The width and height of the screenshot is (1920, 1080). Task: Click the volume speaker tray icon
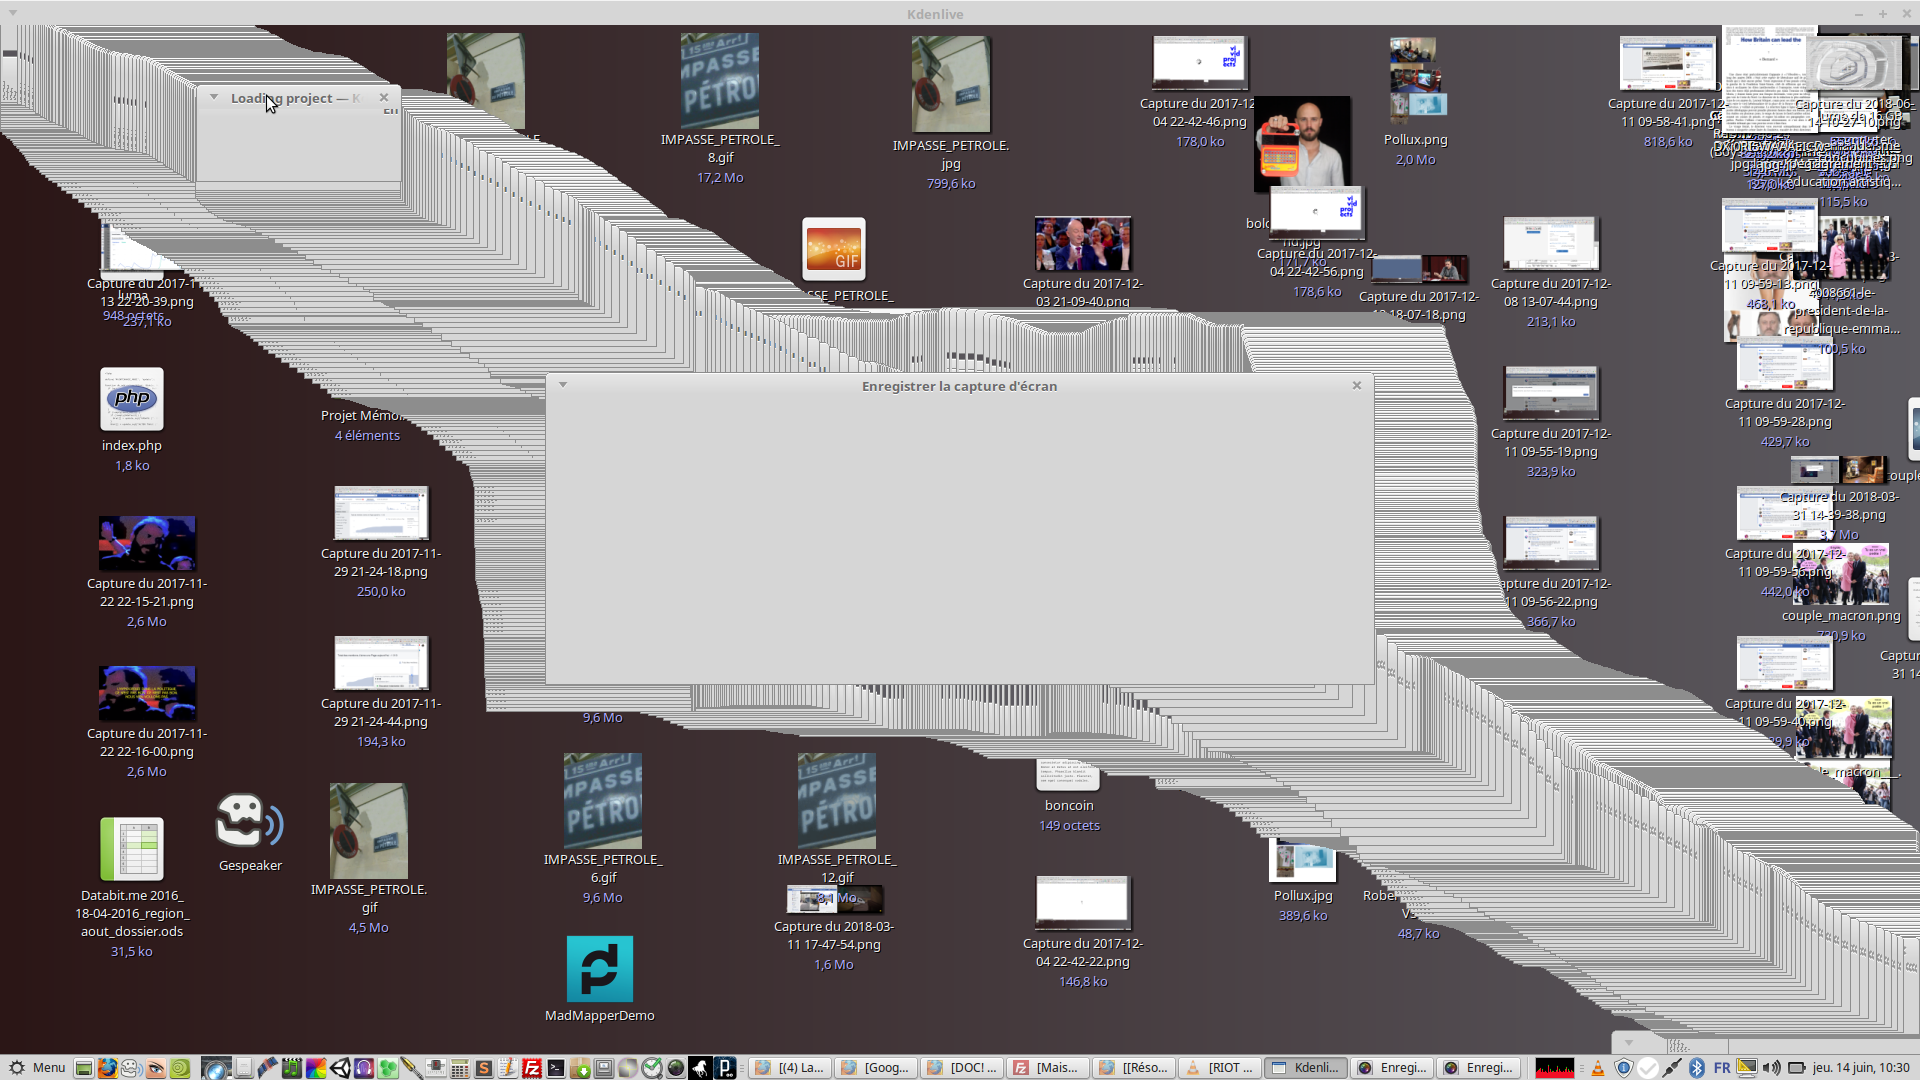coord(1771,1068)
